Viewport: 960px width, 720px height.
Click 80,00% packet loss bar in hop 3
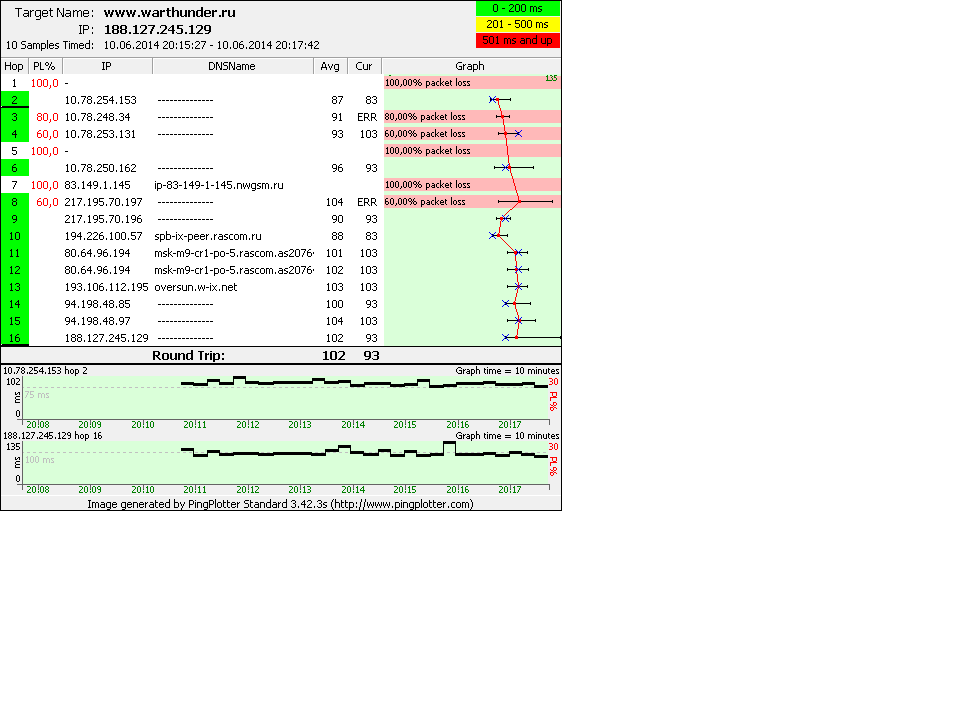(x=472, y=116)
